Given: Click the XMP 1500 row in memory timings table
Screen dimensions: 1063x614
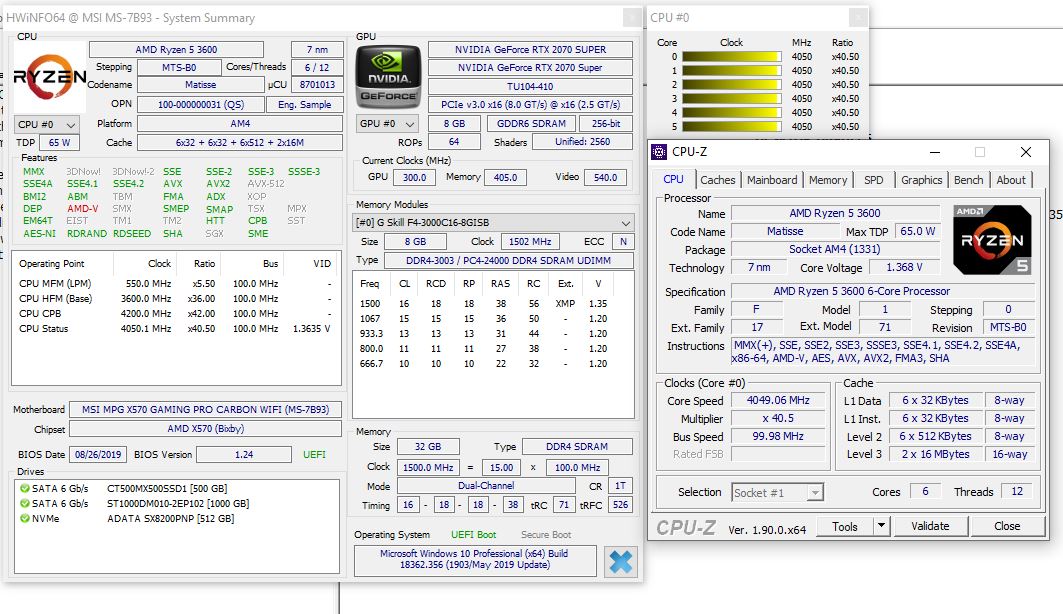Looking at the screenshot, I should 492,304.
